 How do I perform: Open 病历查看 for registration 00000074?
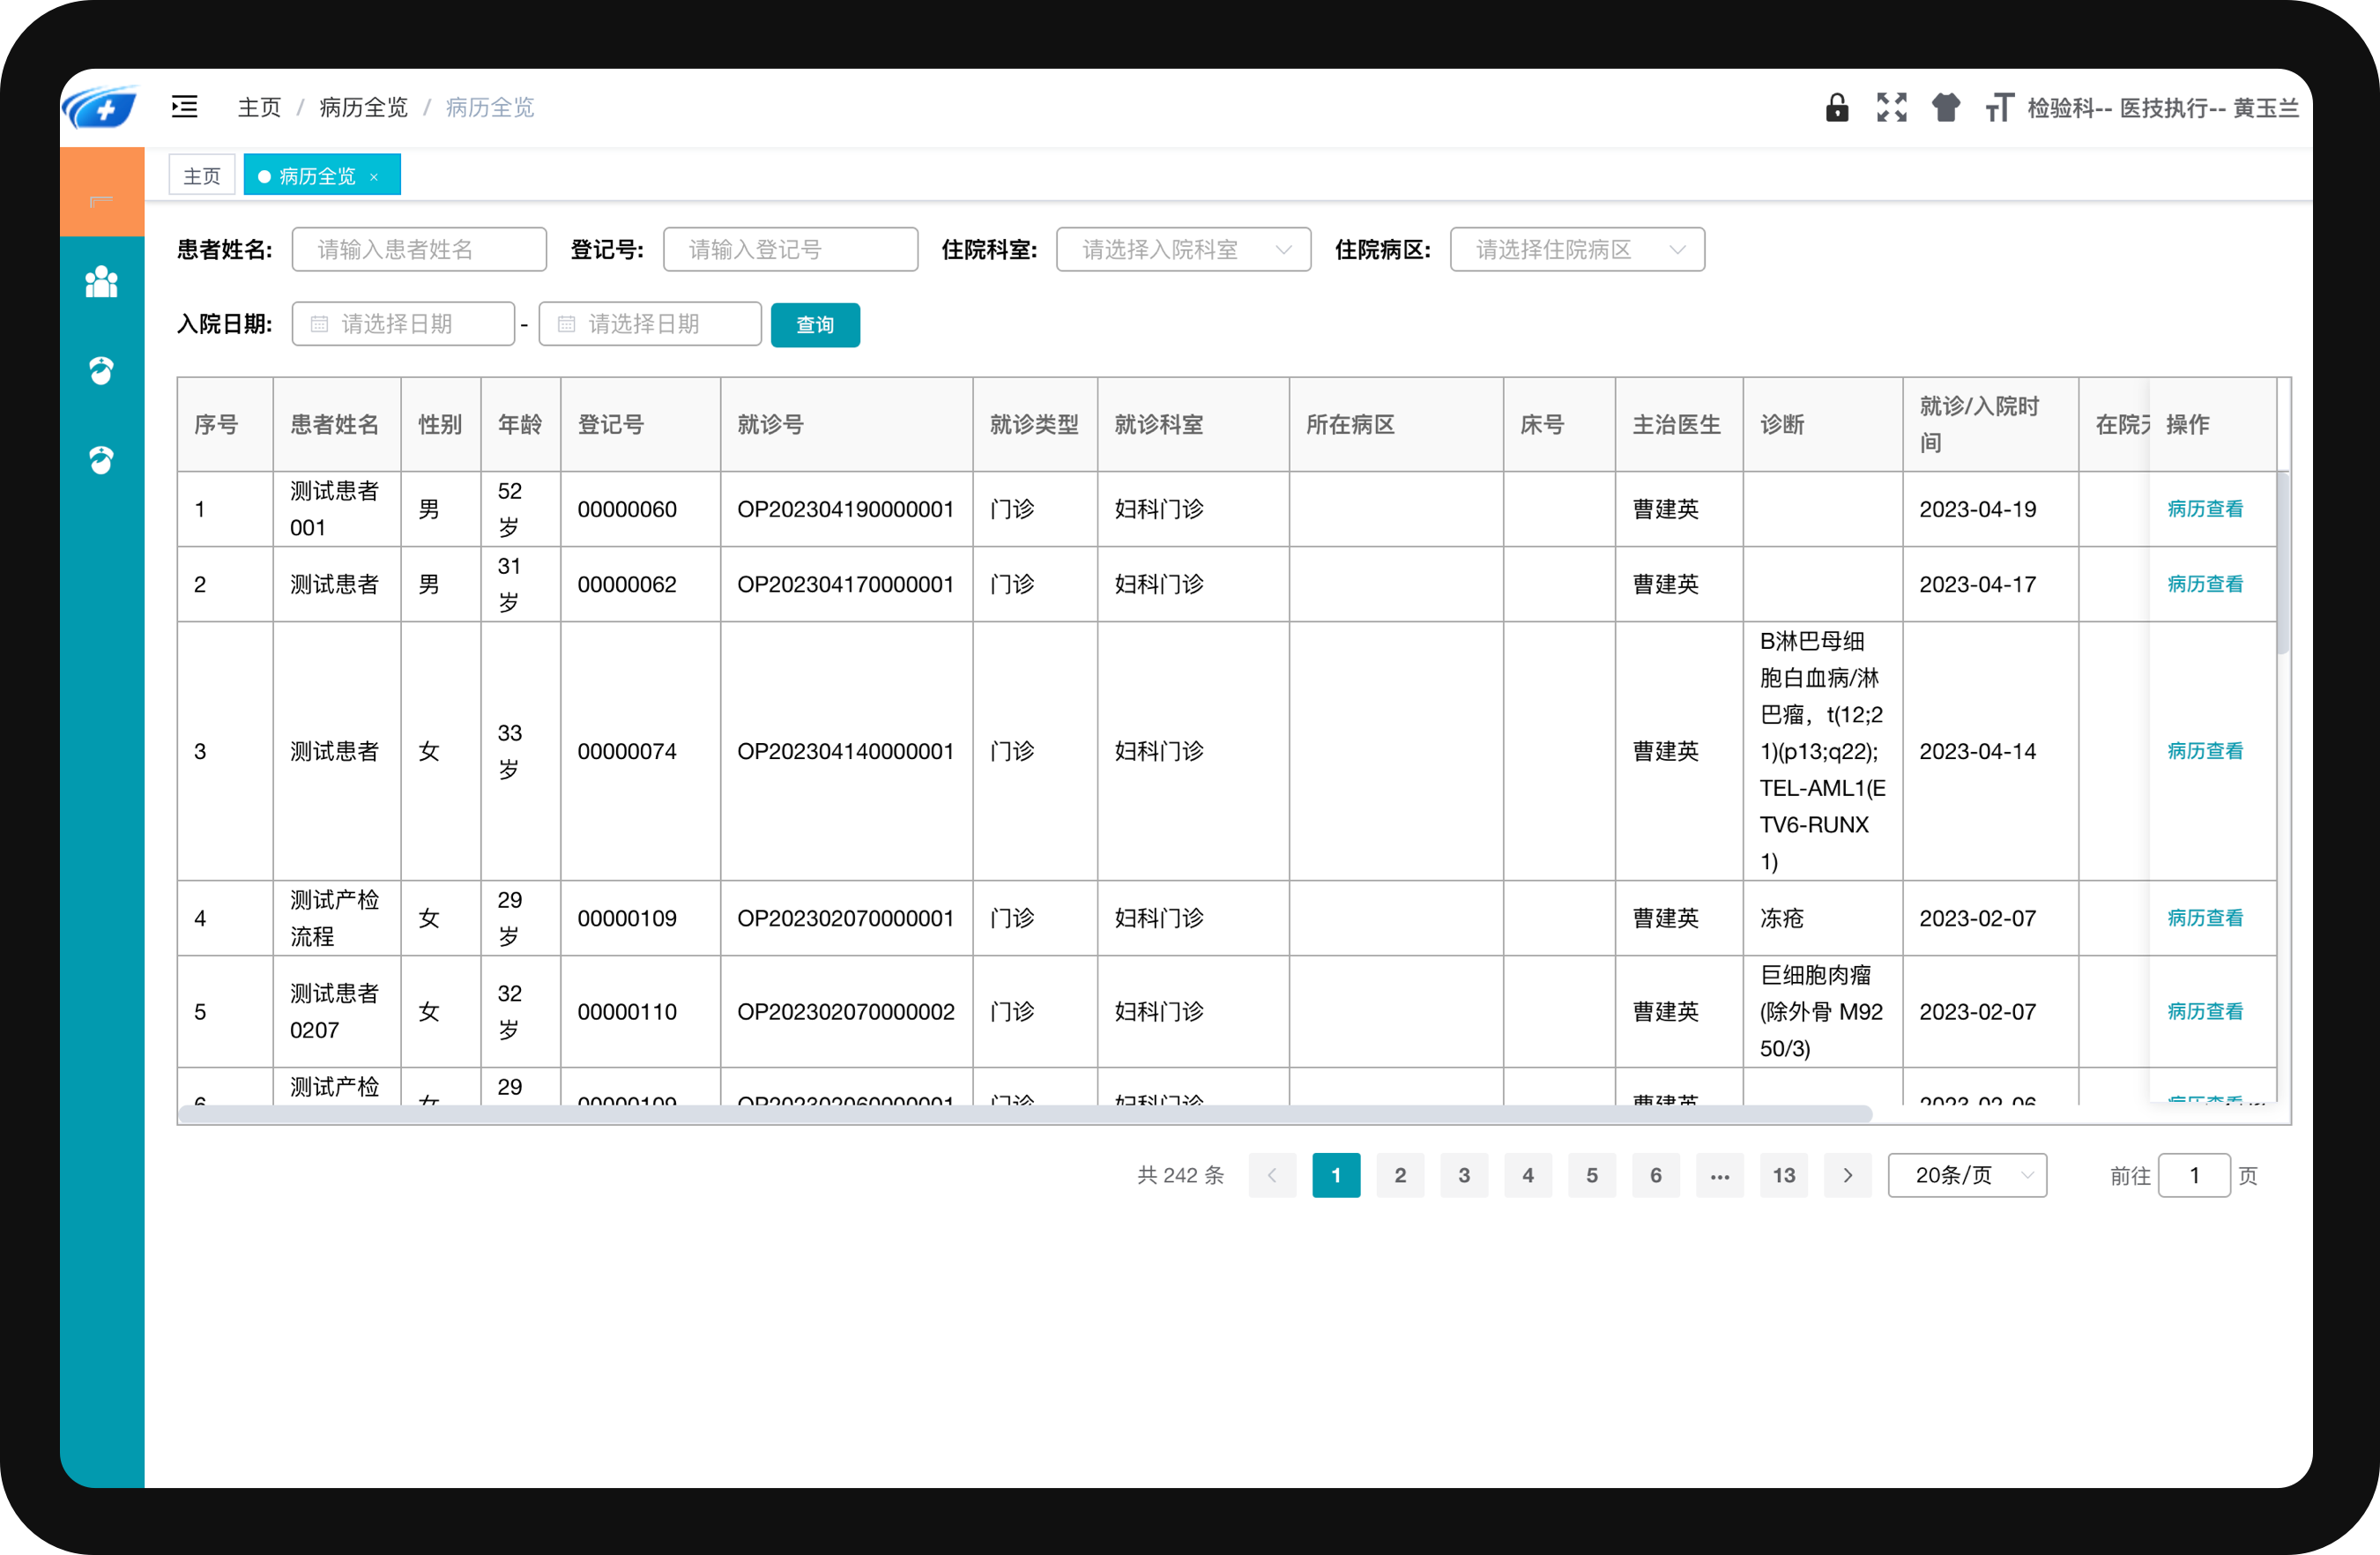[x=2205, y=751]
